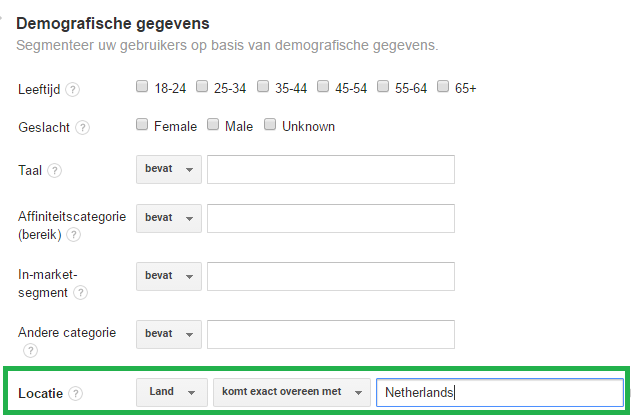The image size is (631, 418).
Task: Open help icon under Andere categorie
Action: [x=30, y=350]
